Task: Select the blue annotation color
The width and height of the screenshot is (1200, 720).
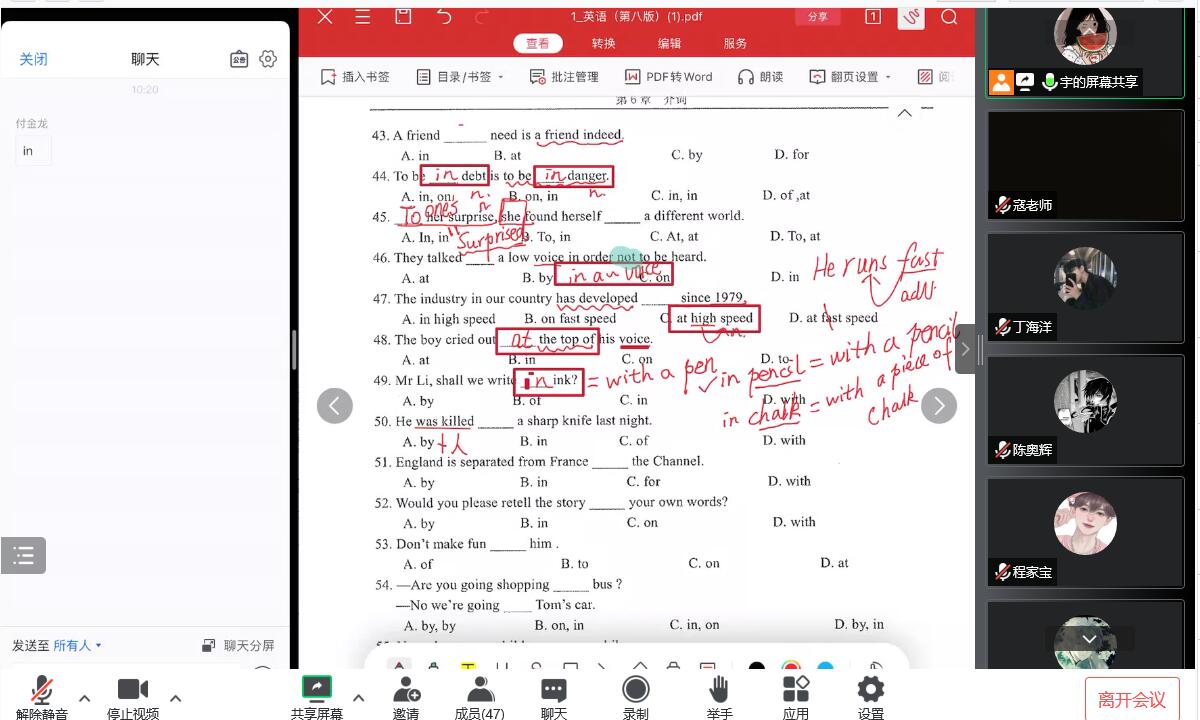Action: click(x=825, y=666)
